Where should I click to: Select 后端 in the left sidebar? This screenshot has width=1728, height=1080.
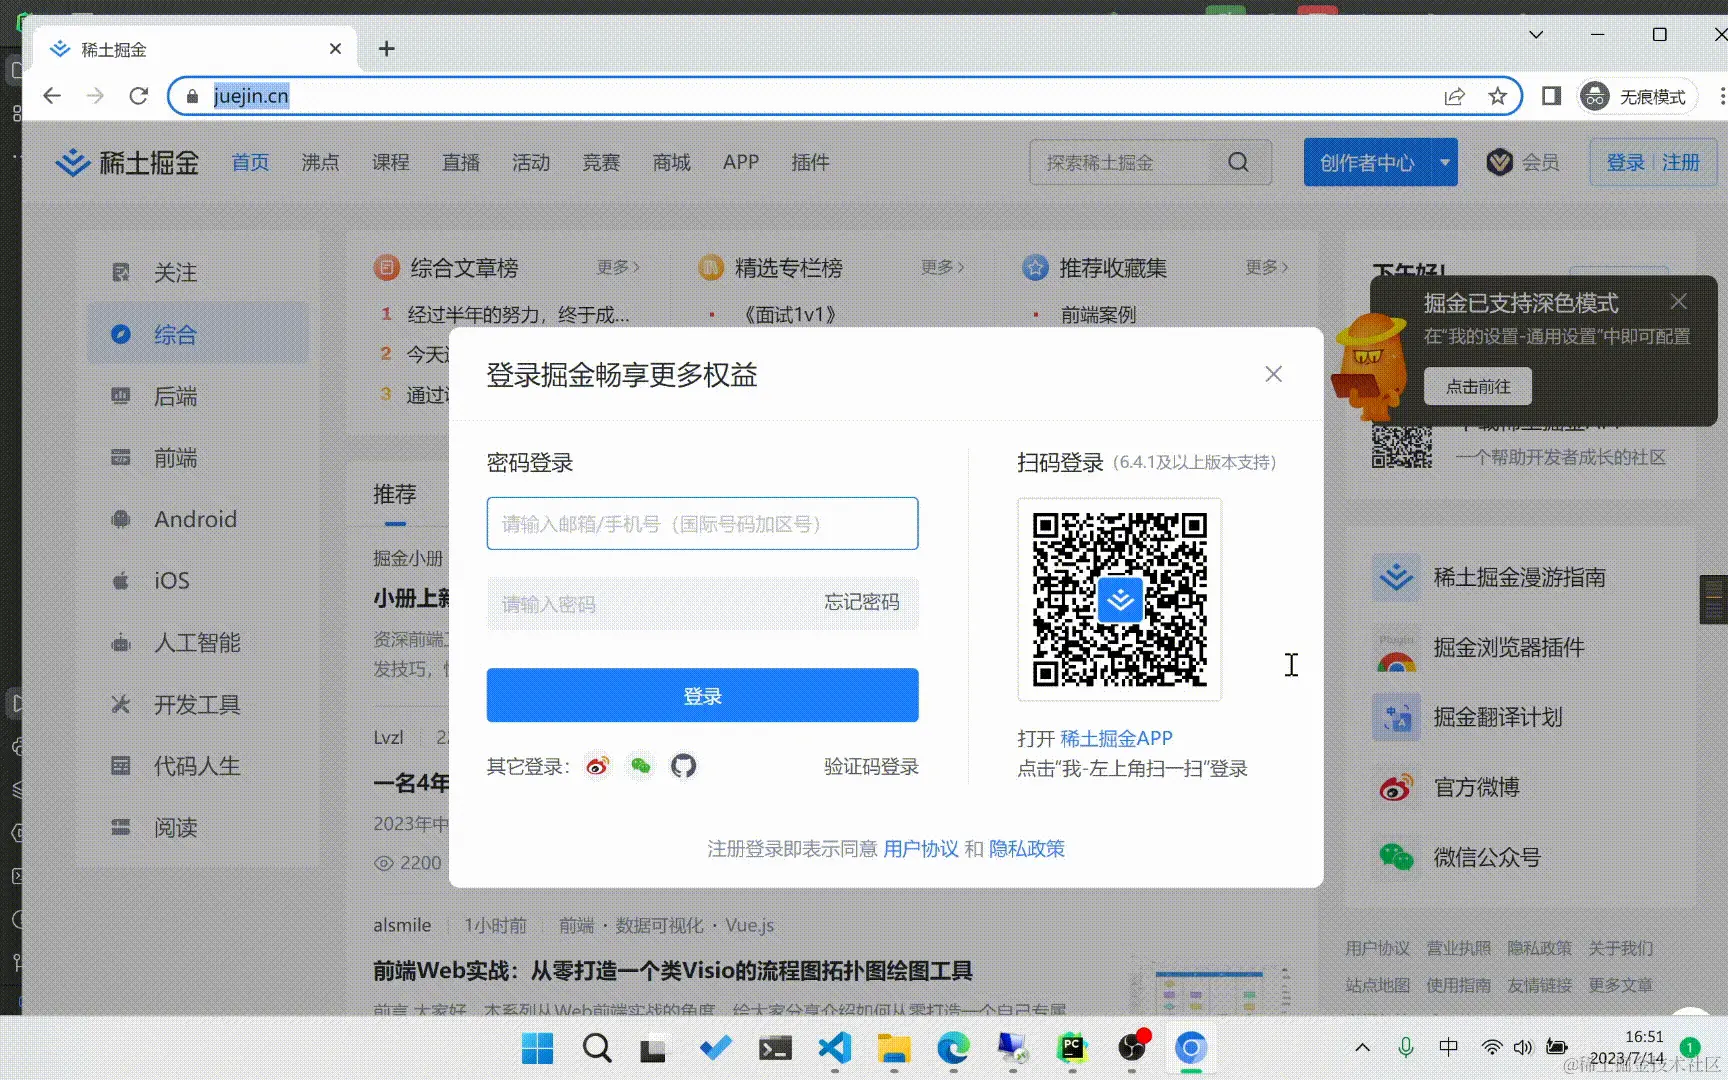(x=175, y=396)
